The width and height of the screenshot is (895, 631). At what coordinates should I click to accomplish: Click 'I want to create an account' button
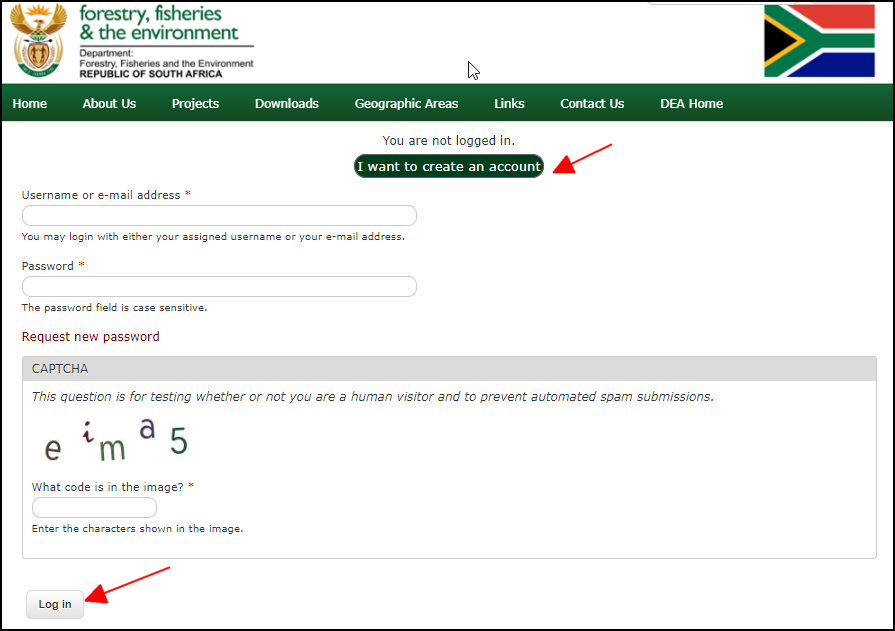click(x=449, y=167)
